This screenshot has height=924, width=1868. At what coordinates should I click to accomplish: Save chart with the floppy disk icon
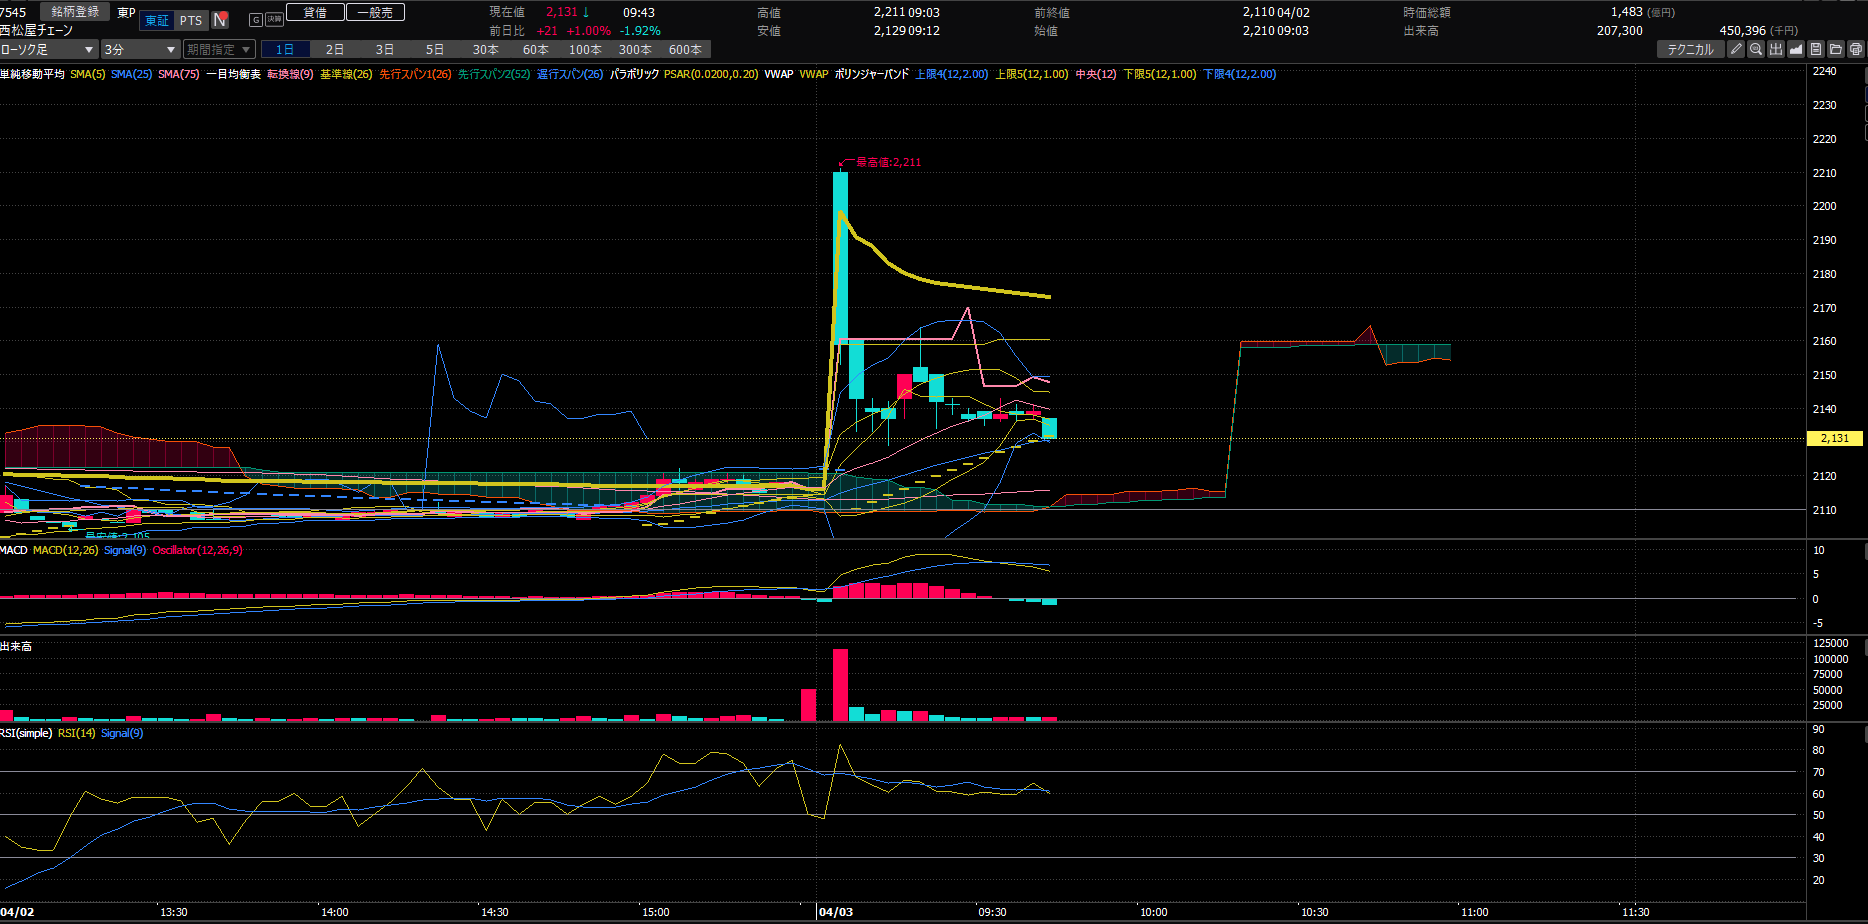tap(1816, 49)
